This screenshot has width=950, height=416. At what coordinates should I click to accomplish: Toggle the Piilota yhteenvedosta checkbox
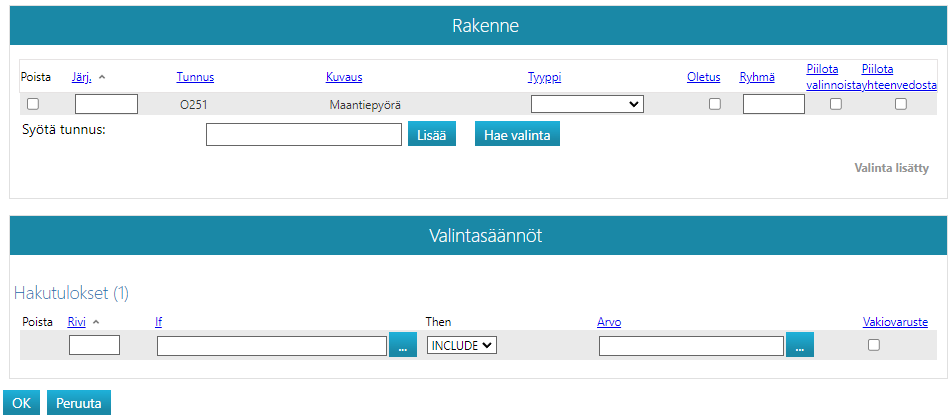(x=900, y=104)
